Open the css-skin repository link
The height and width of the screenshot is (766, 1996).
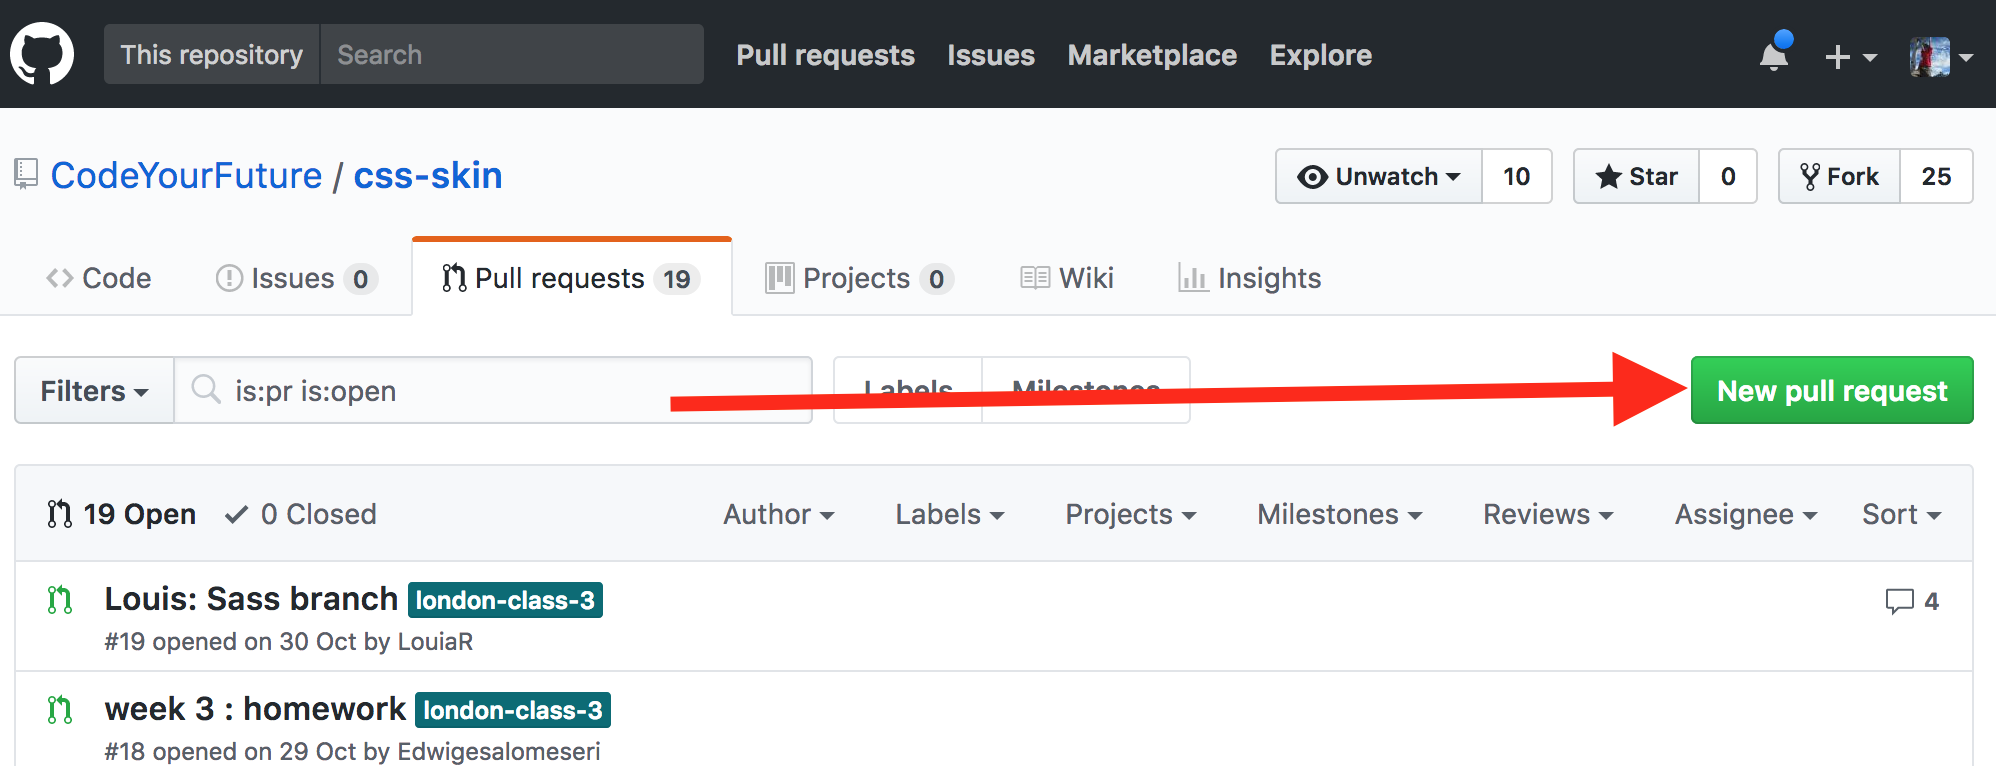(428, 175)
